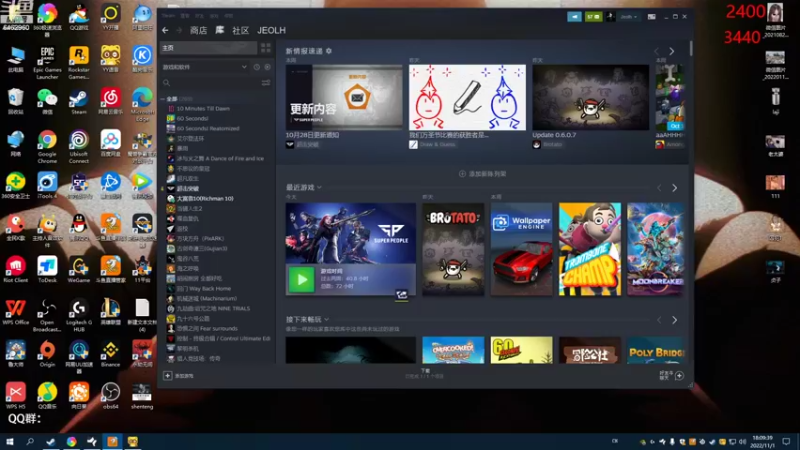The height and width of the screenshot is (450, 800).
Task: Click the library Home button
Action: pyautogui.click(x=209, y=48)
